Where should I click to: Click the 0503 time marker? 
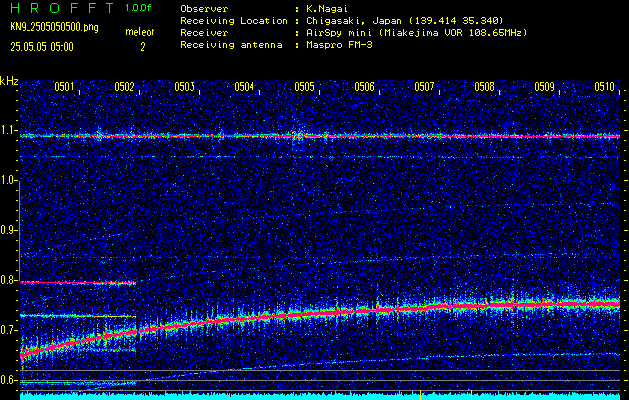pyautogui.click(x=185, y=87)
